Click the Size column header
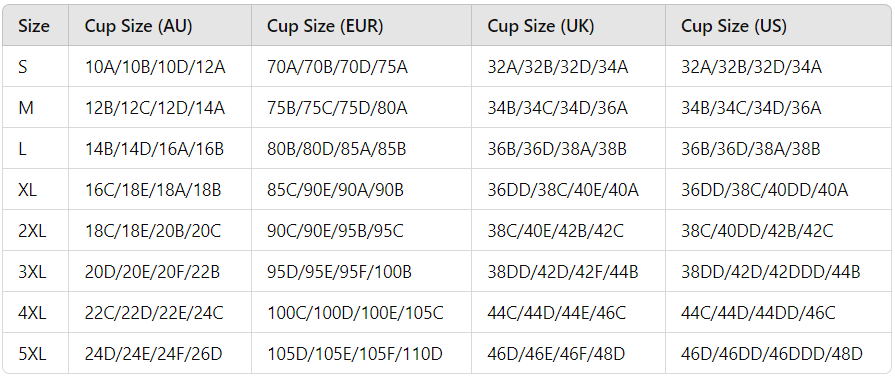Screen dimensions: 895x379 [x=35, y=26]
